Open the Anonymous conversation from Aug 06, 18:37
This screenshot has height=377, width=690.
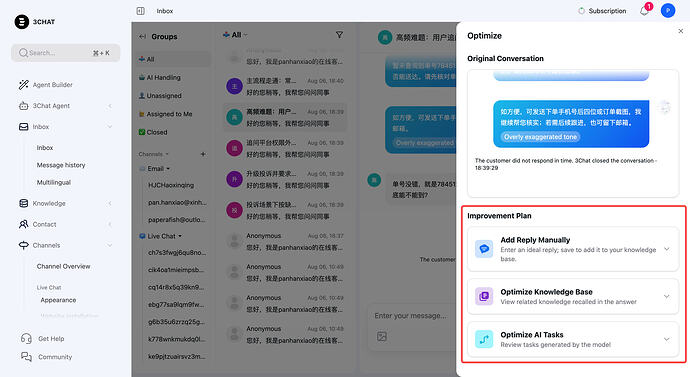click(285, 242)
